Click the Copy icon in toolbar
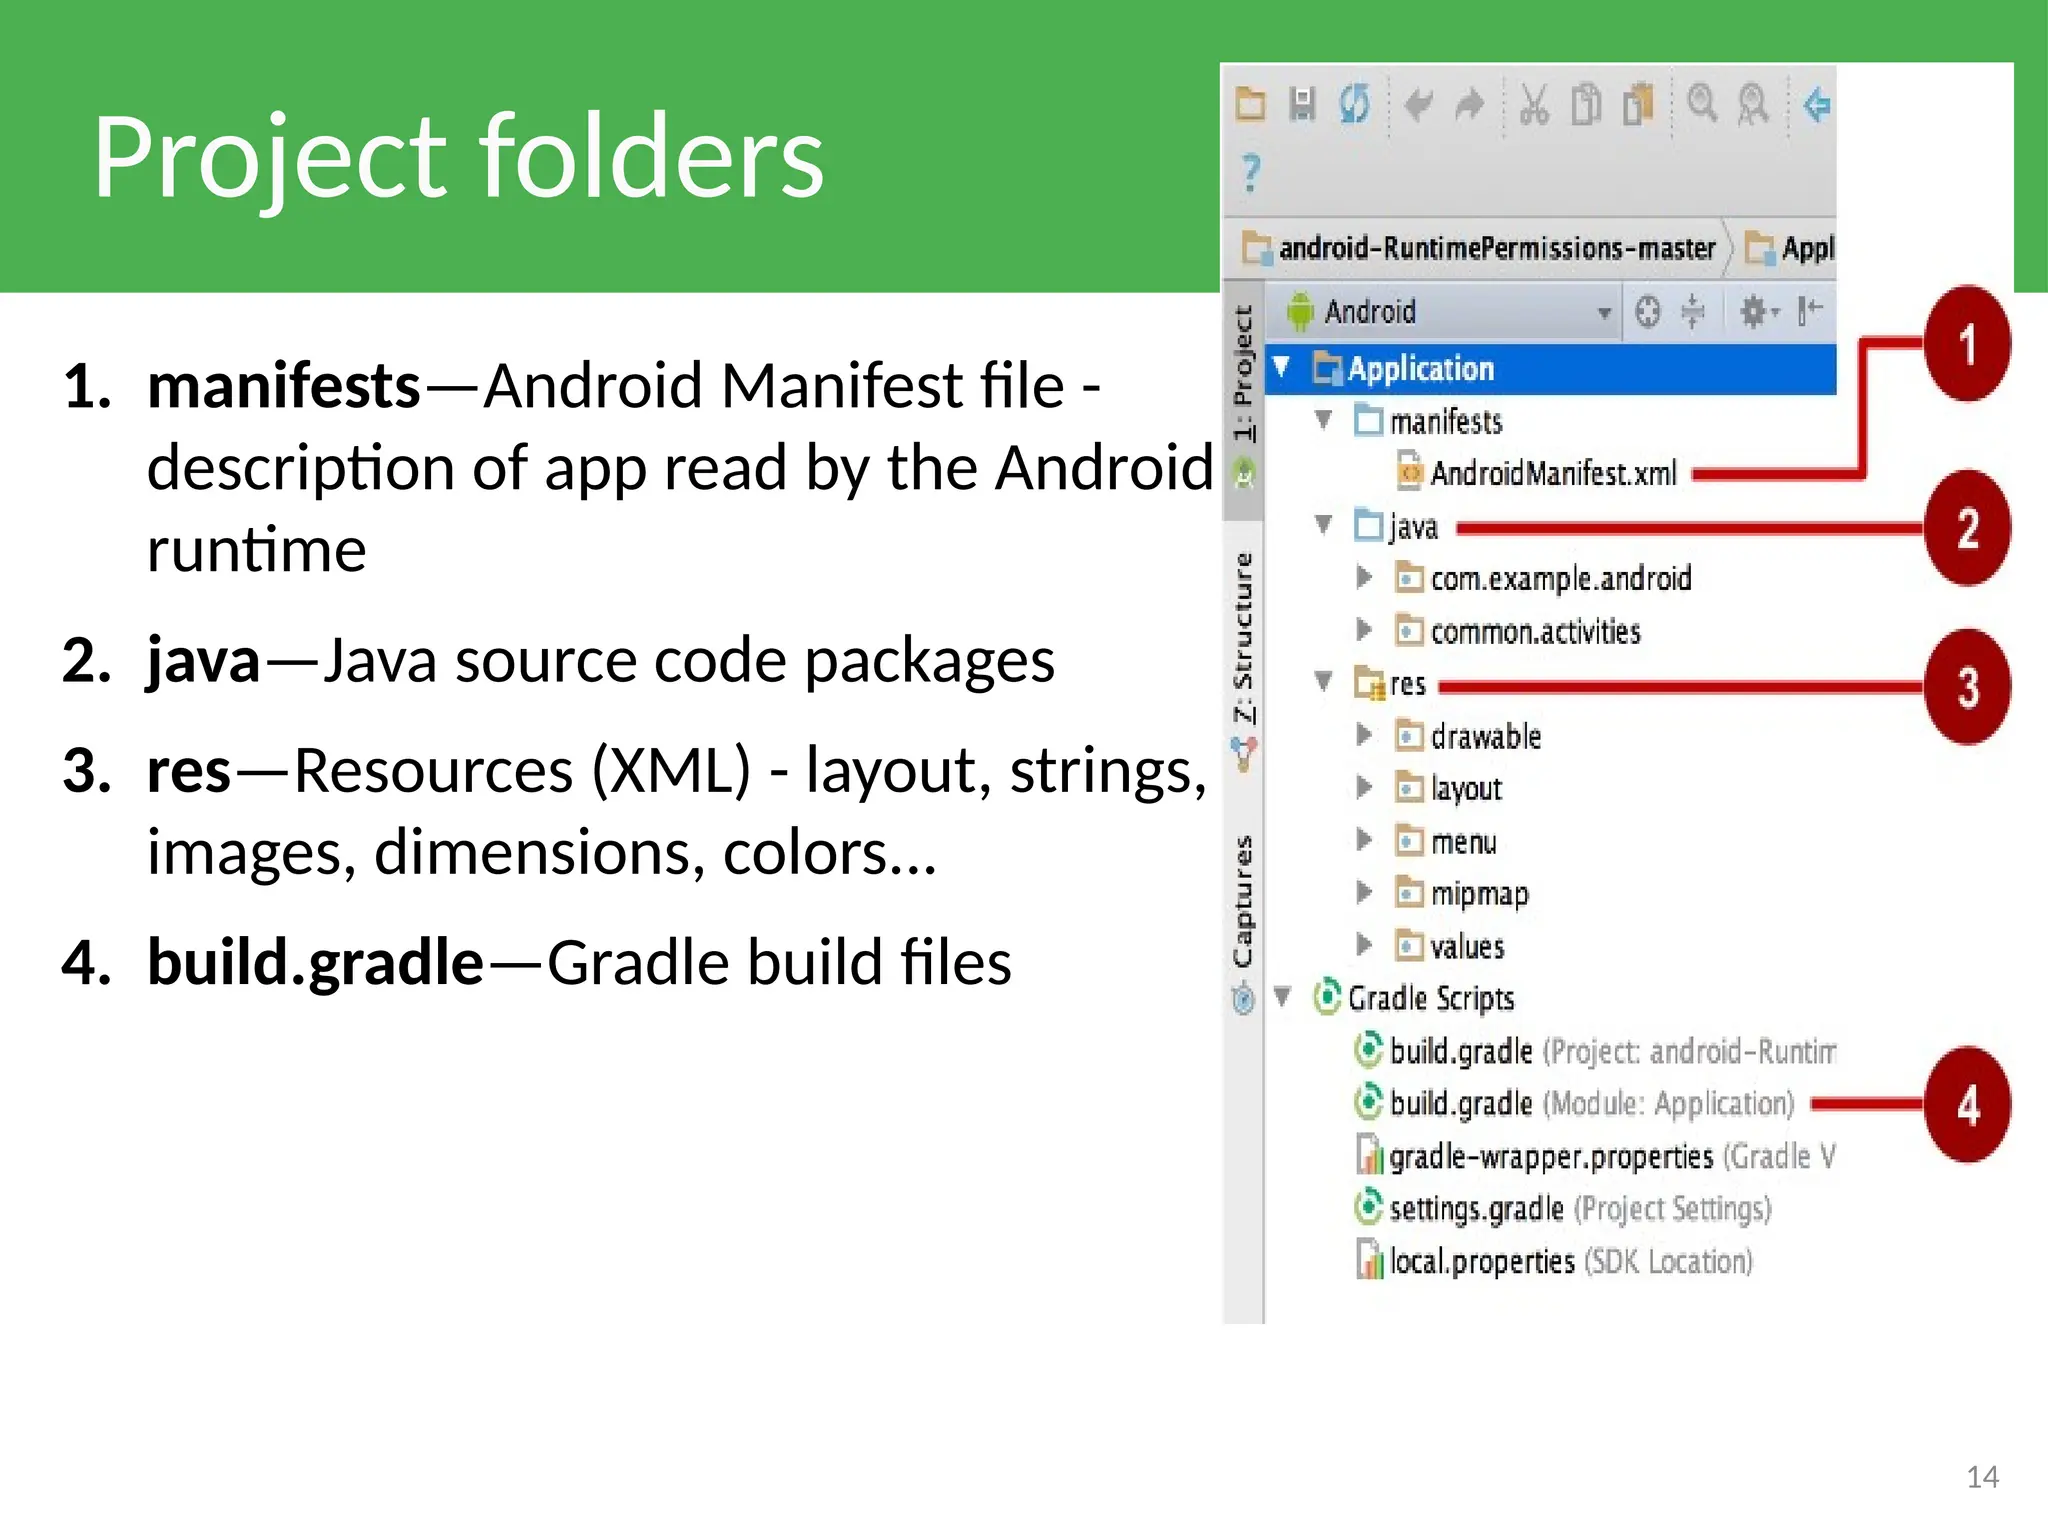Viewport: 2048px width, 1536px height. click(1586, 104)
